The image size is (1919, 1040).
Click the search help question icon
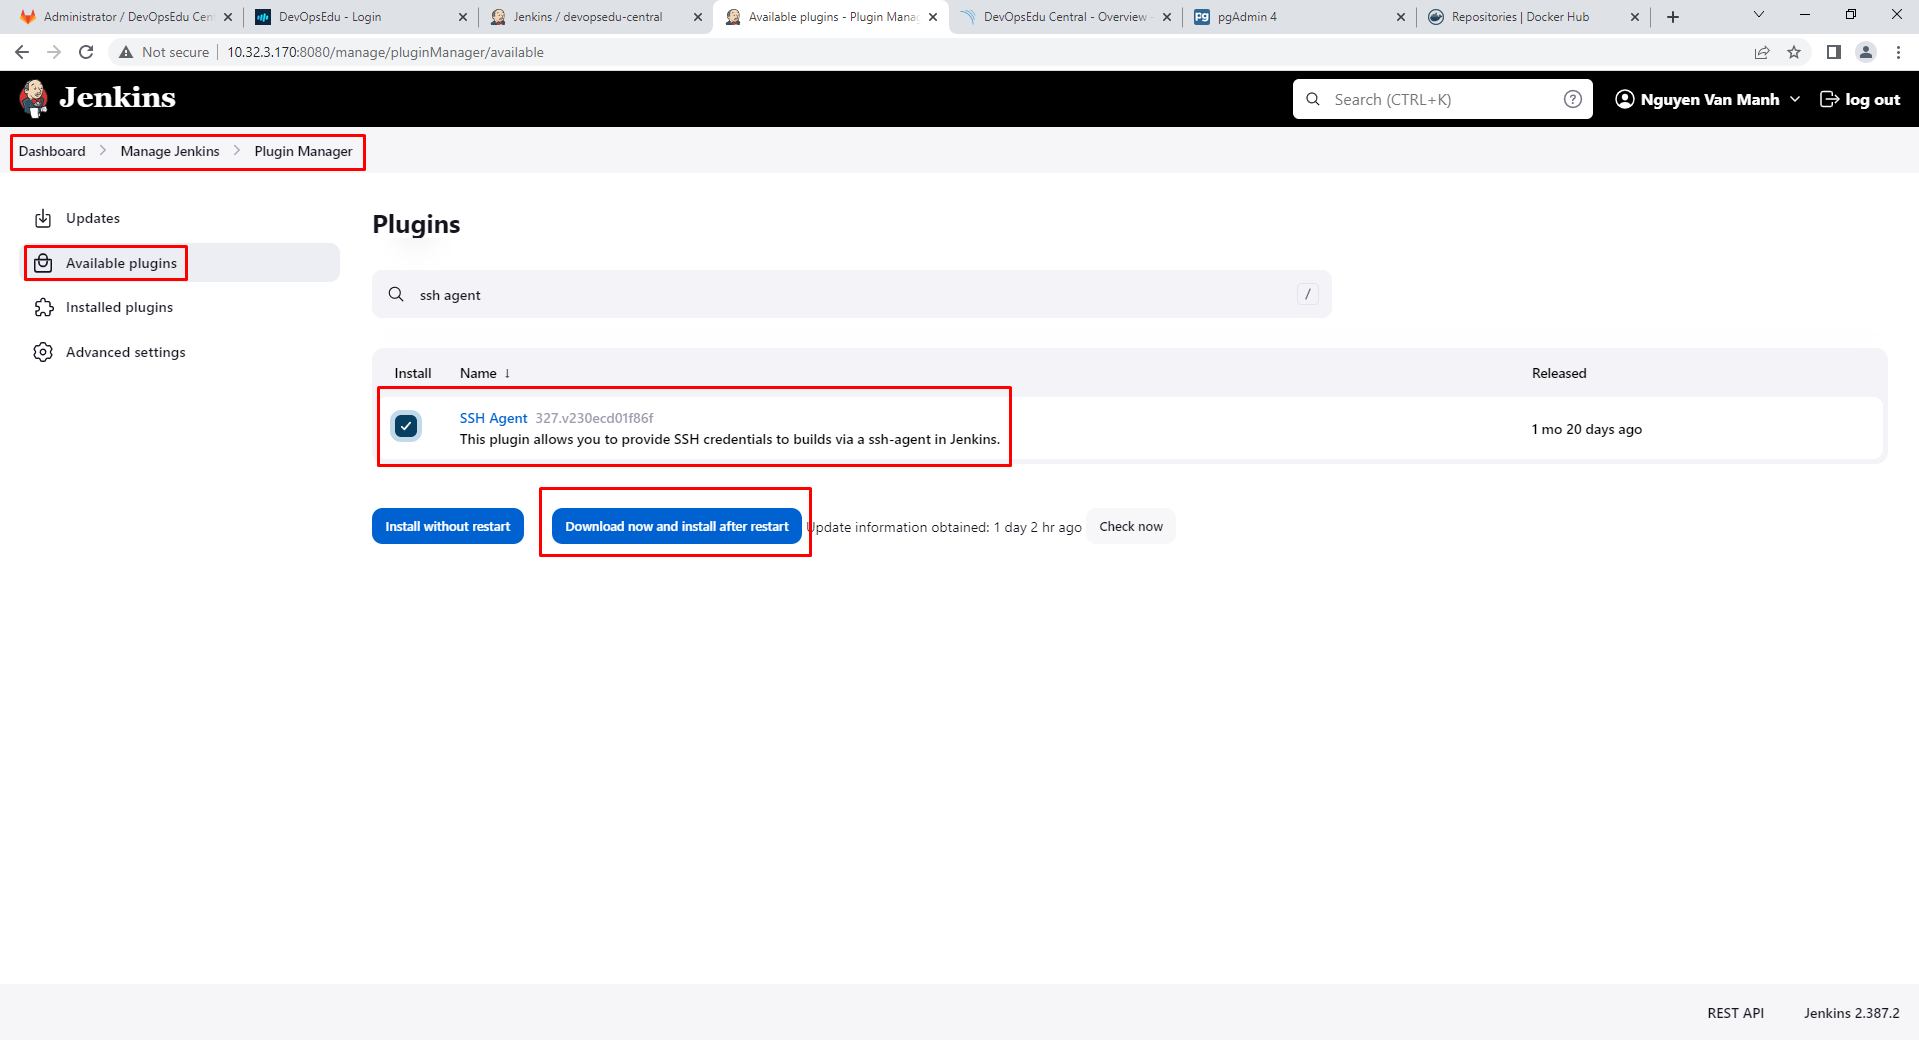click(1572, 99)
